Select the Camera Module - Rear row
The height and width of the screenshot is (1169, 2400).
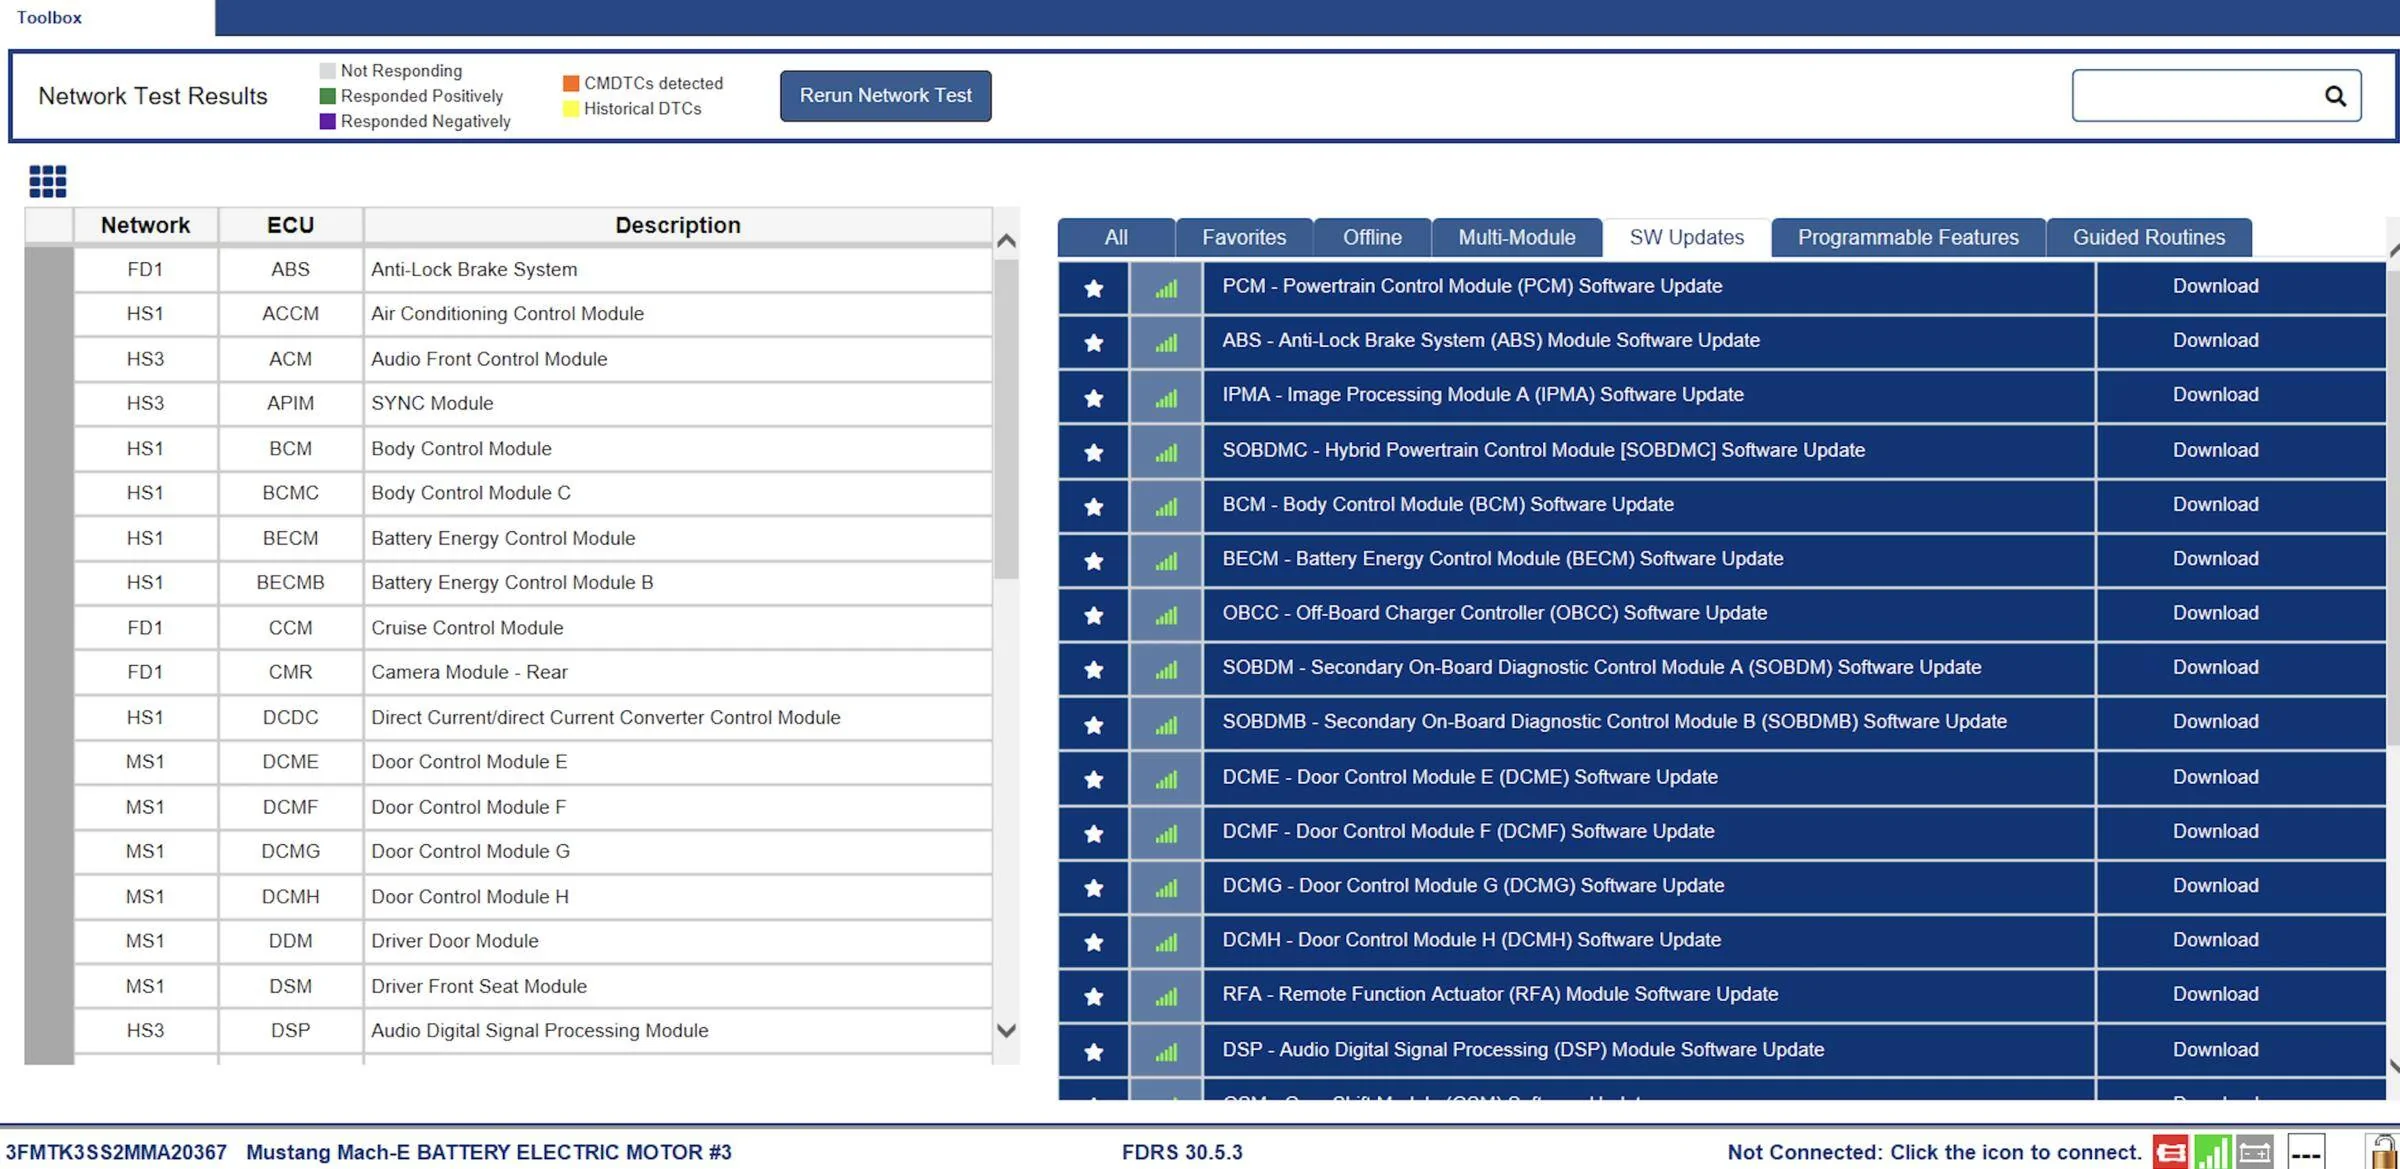click(533, 673)
